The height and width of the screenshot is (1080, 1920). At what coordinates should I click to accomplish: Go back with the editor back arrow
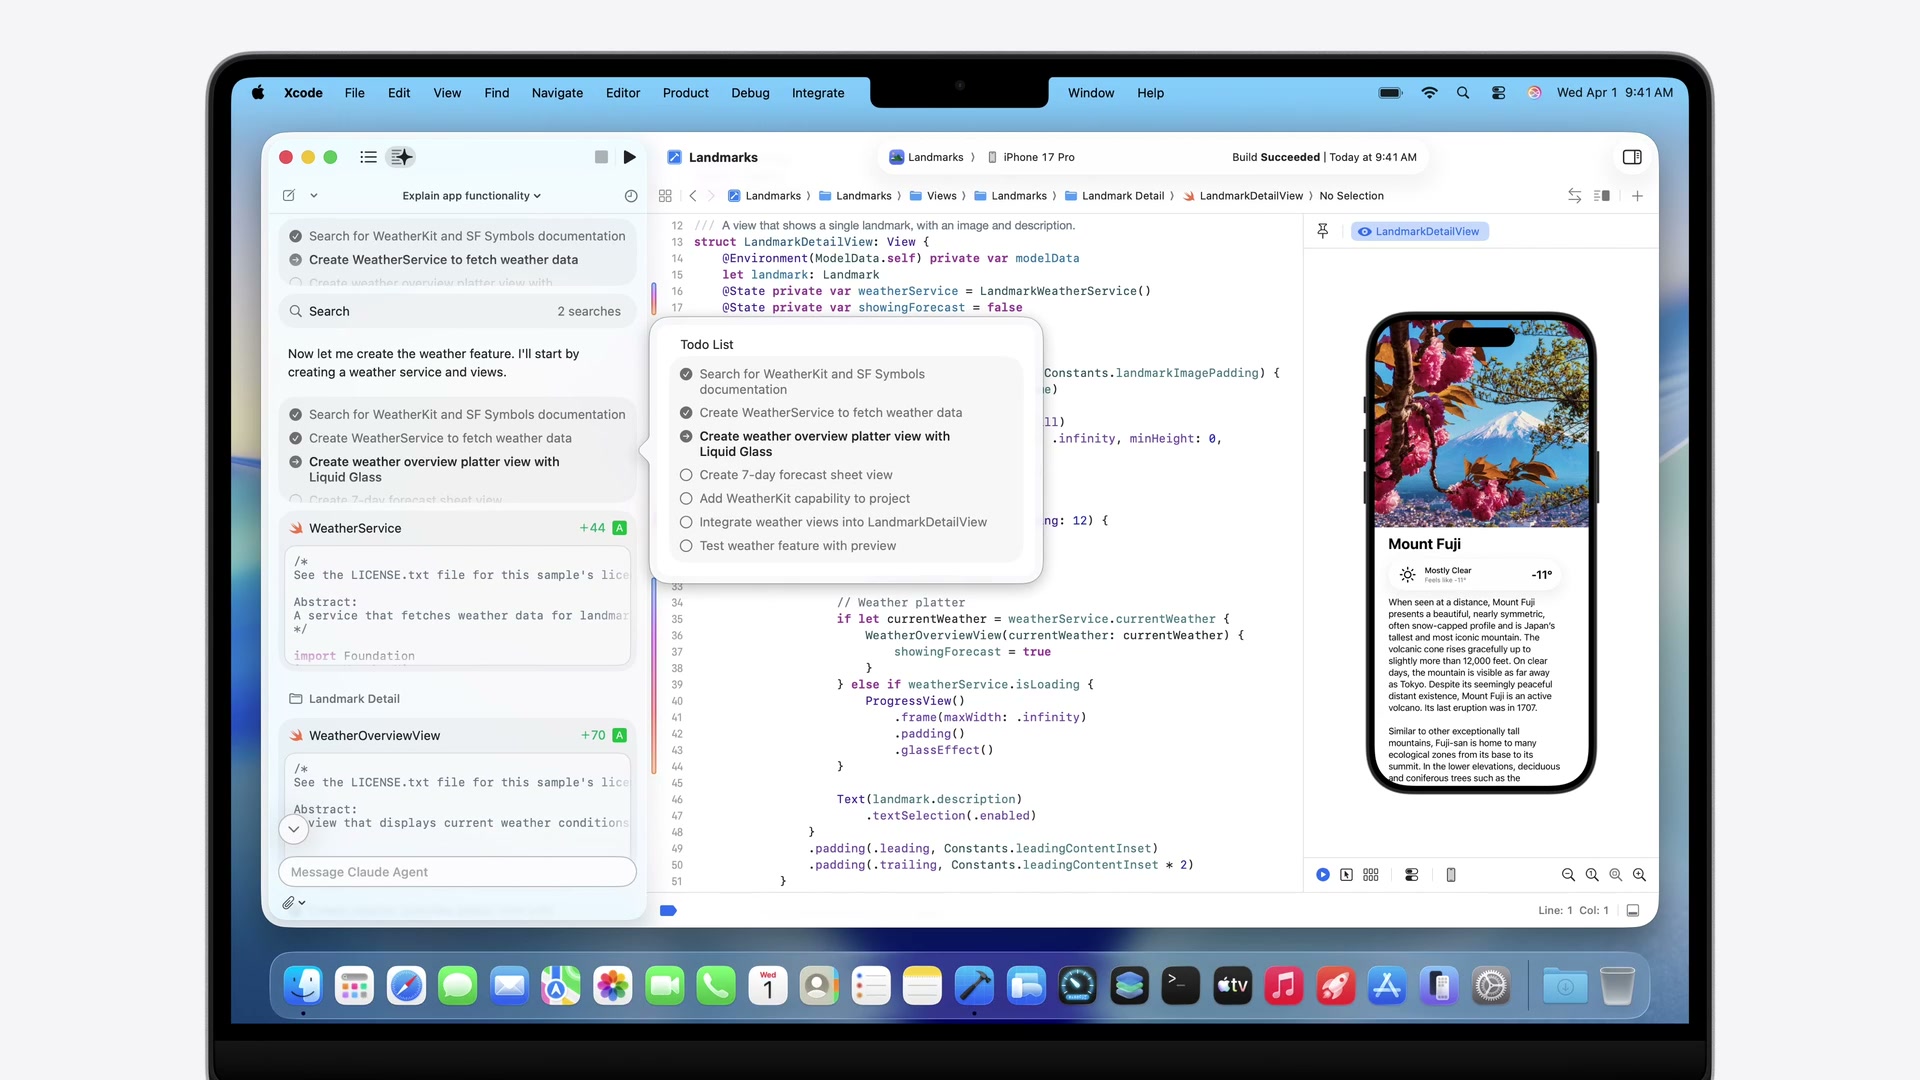(x=693, y=196)
